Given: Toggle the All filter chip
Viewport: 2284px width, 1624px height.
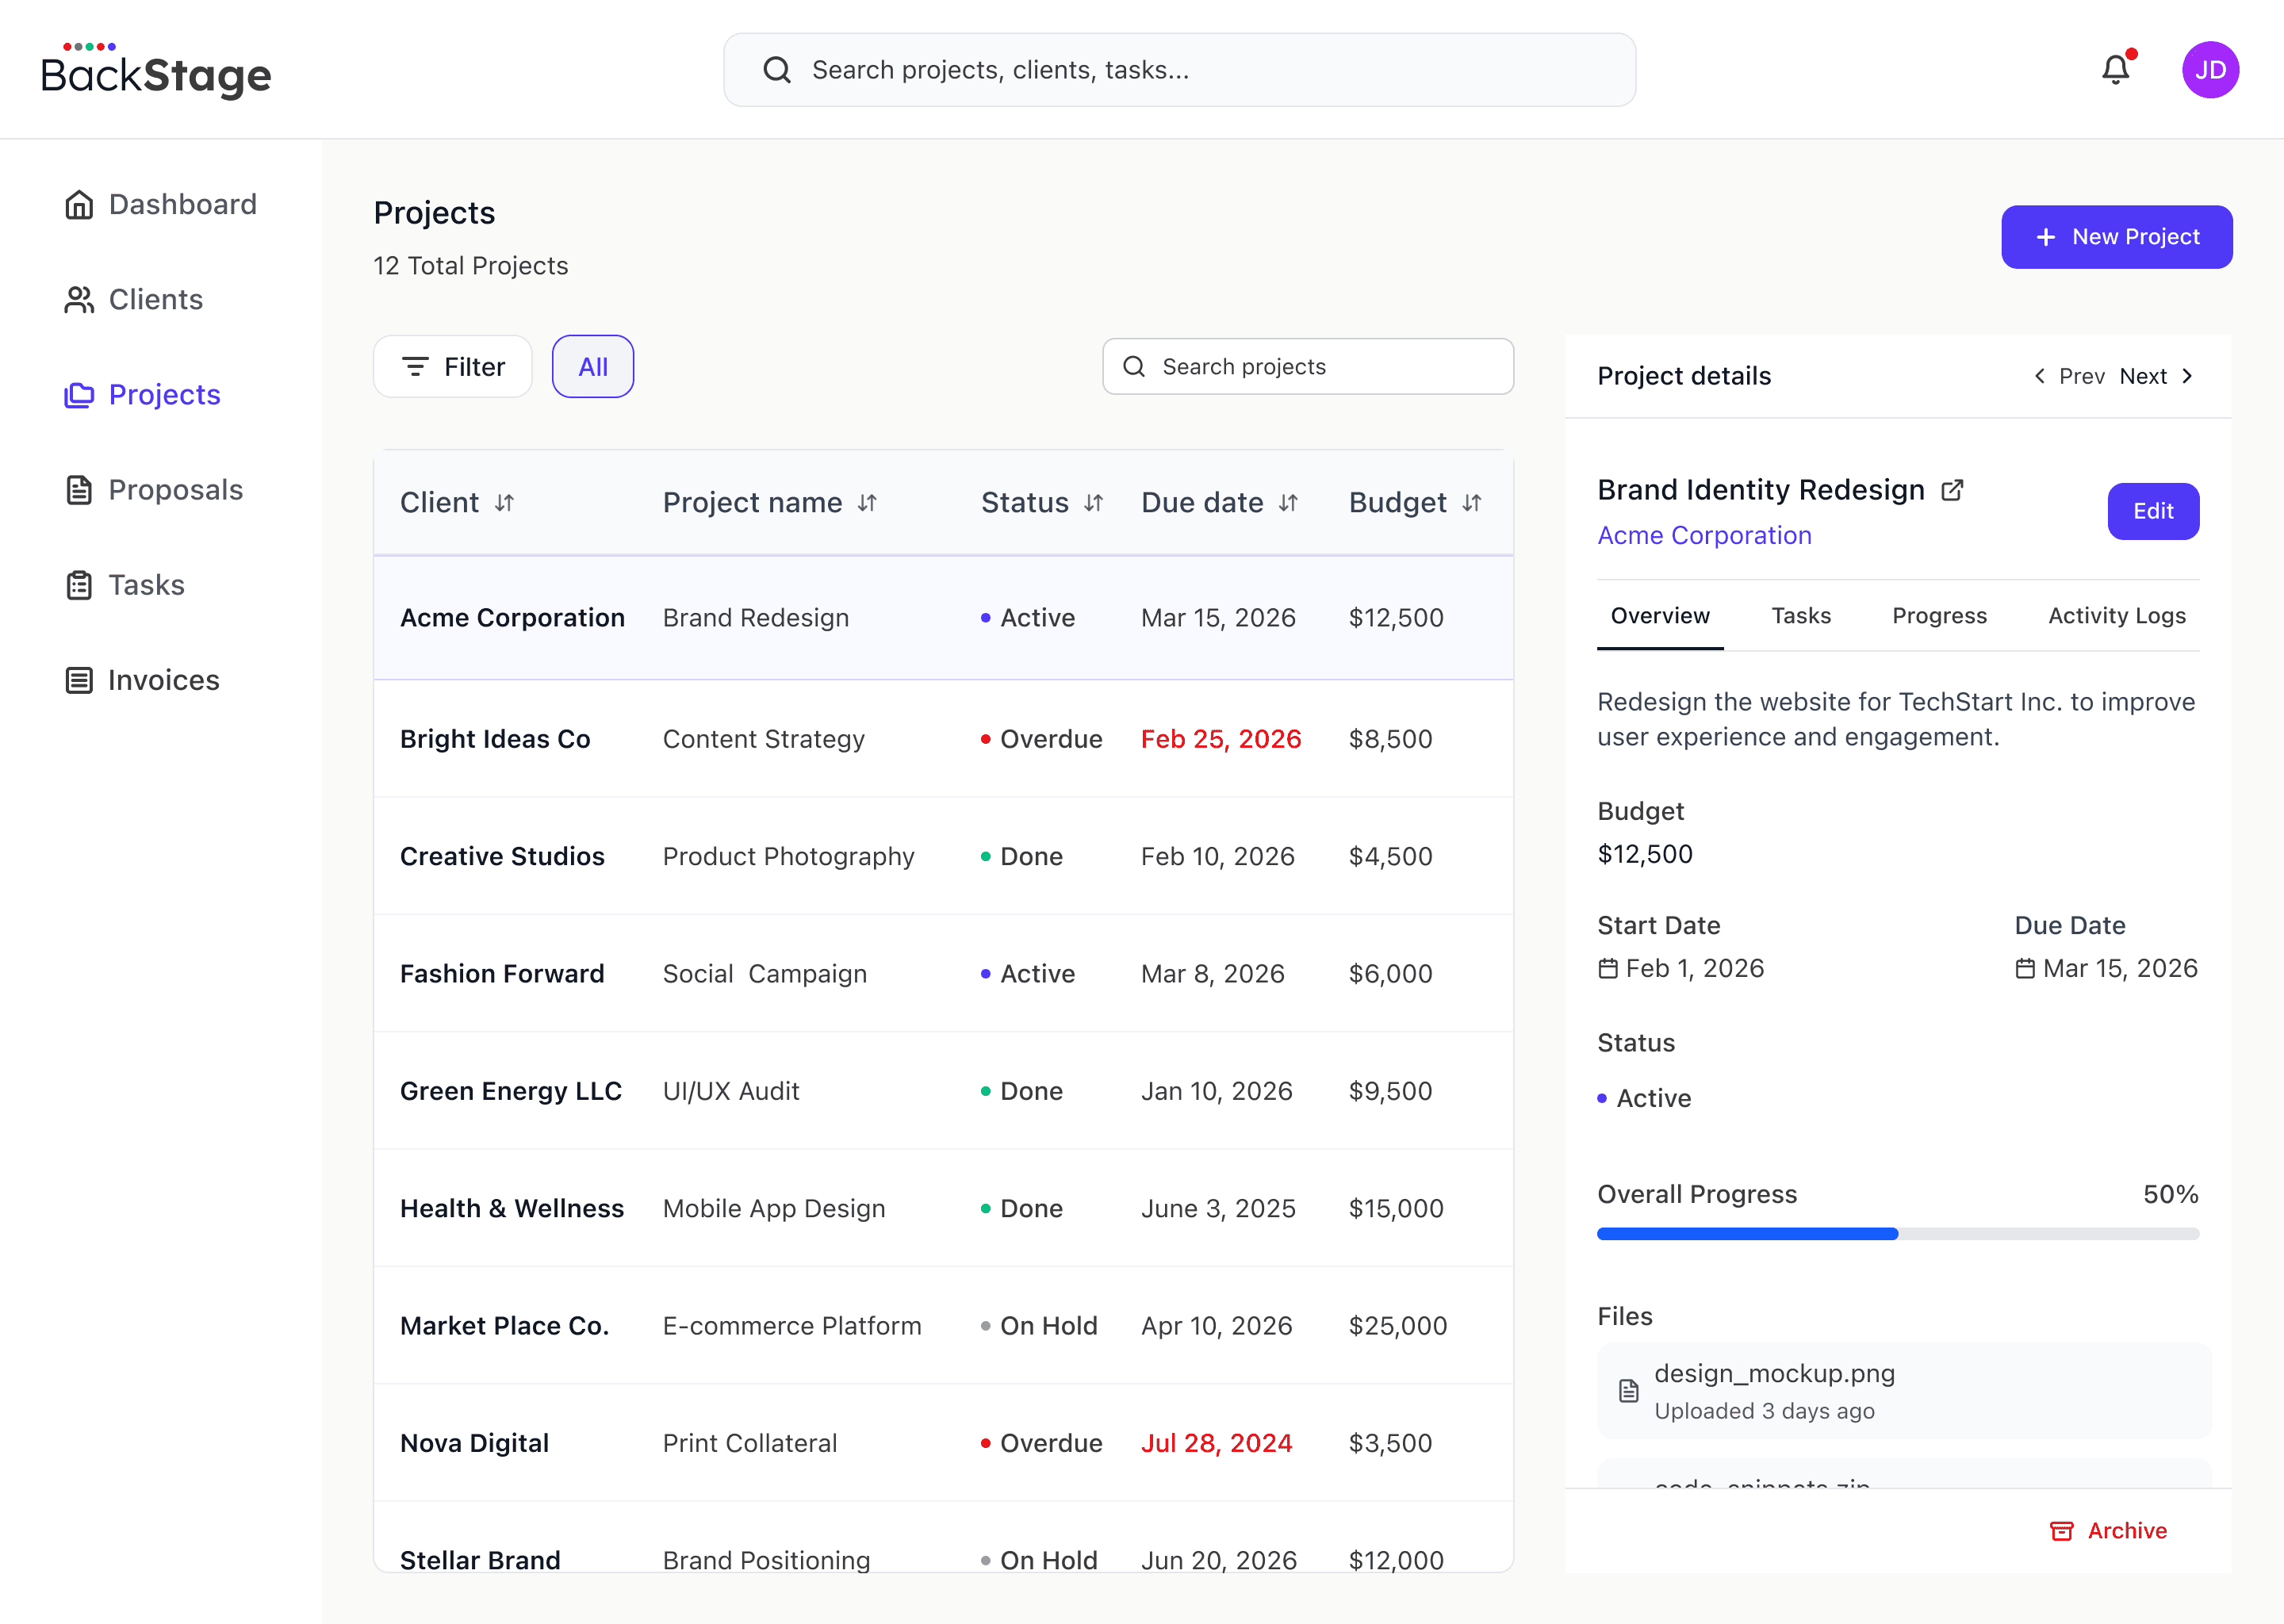Looking at the screenshot, I should click(593, 367).
